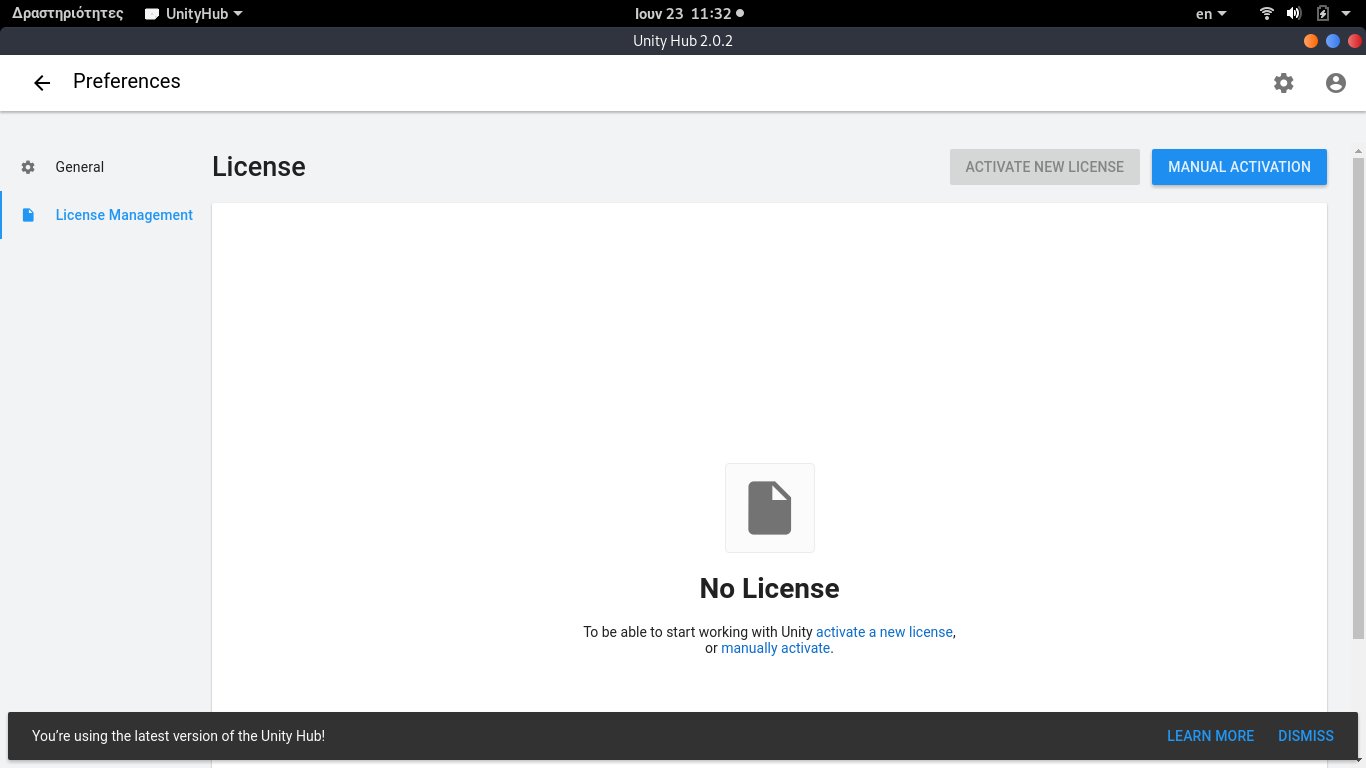Follow the 'manually activate' link

click(x=775, y=648)
